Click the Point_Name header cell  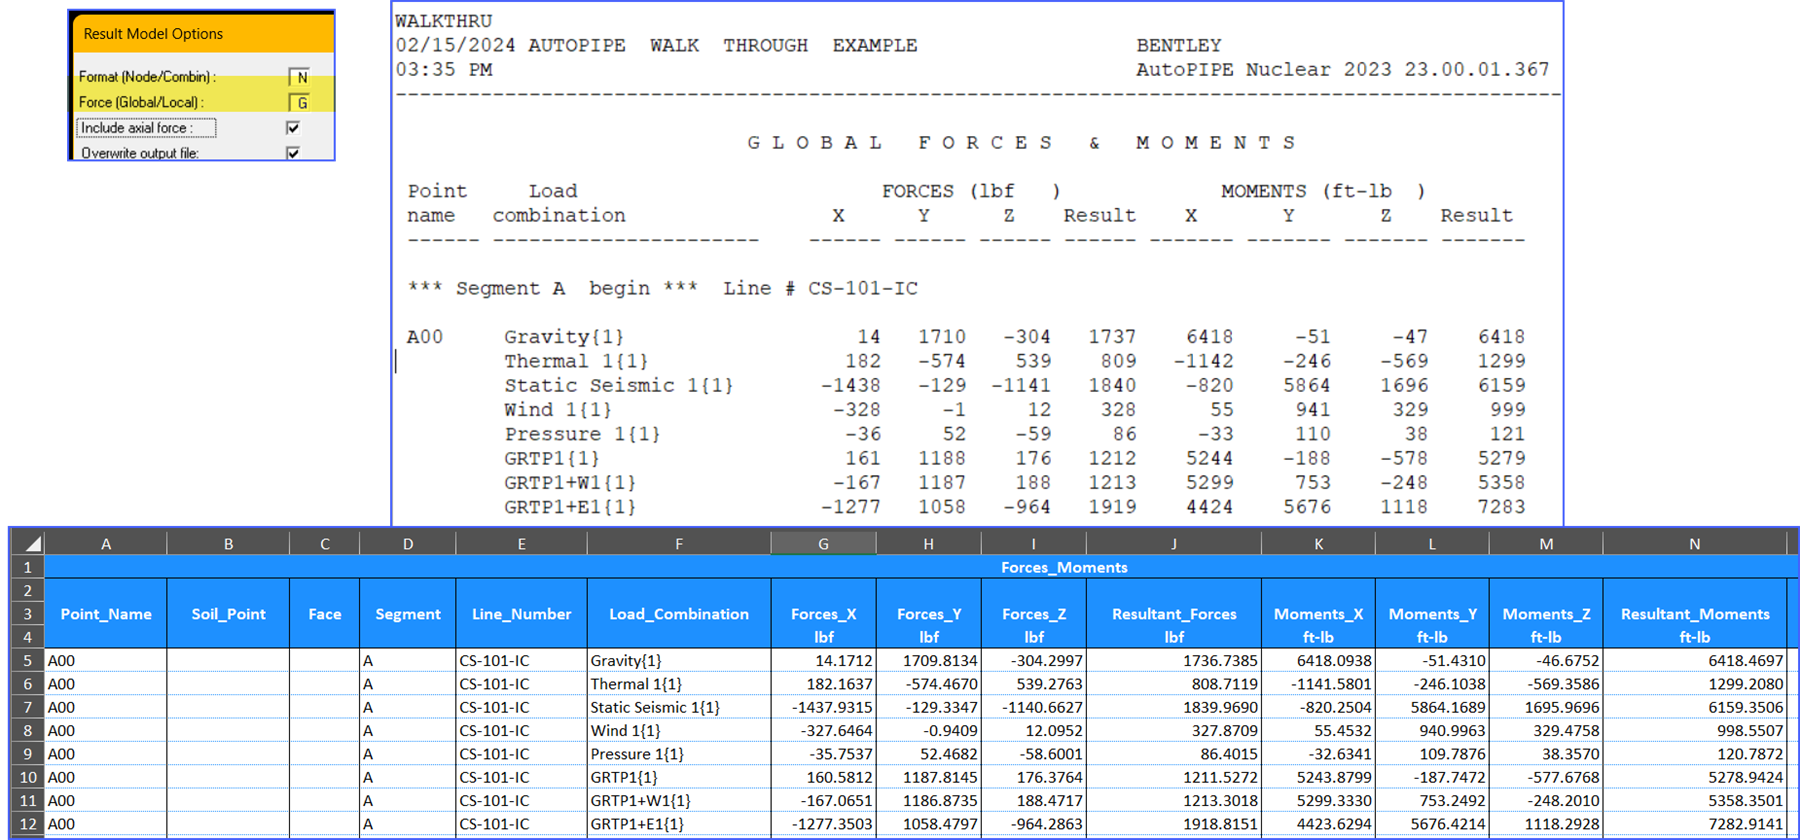106,614
